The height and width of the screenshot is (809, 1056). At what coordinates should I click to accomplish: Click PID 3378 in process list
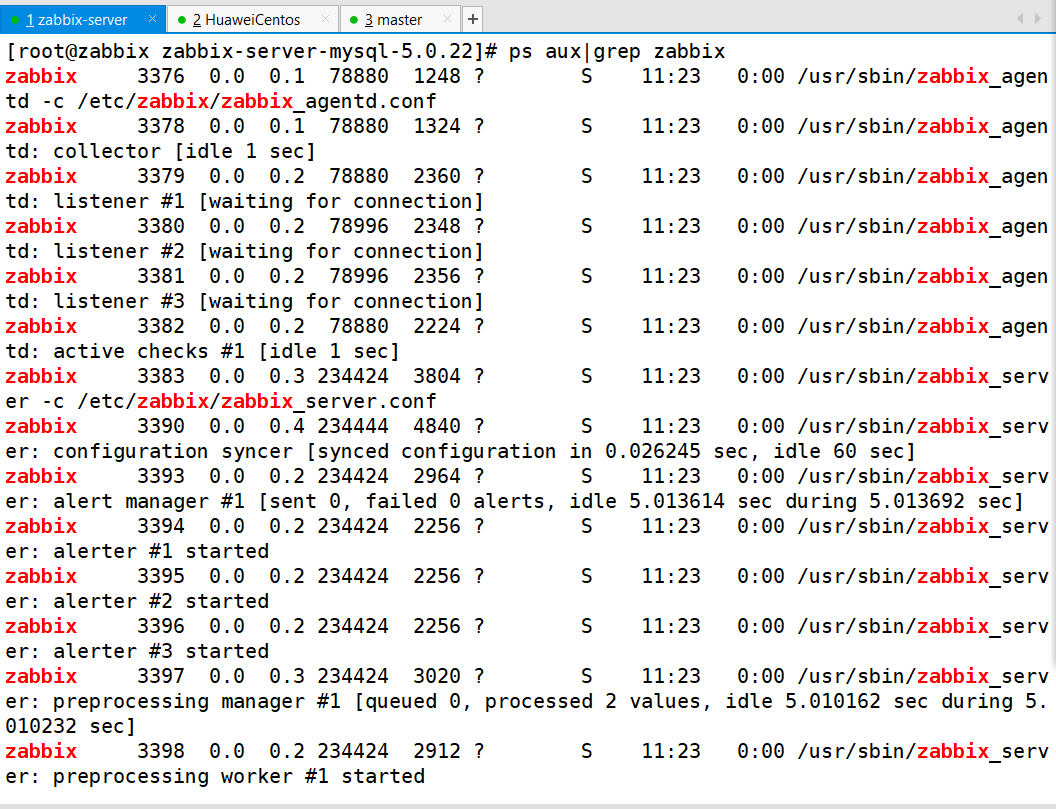point(161,126)
